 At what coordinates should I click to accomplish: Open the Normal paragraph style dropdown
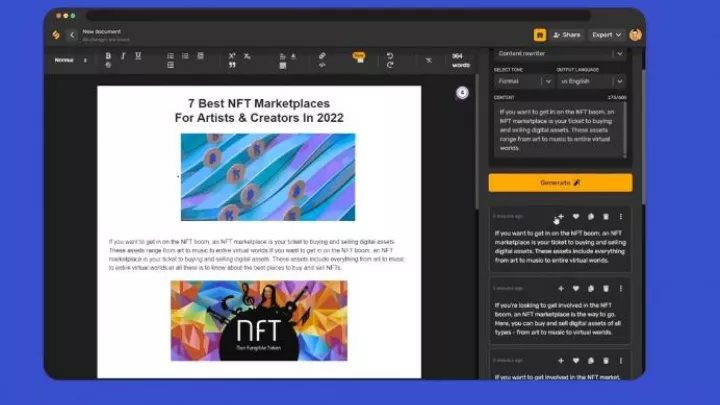tap(70, 60)
